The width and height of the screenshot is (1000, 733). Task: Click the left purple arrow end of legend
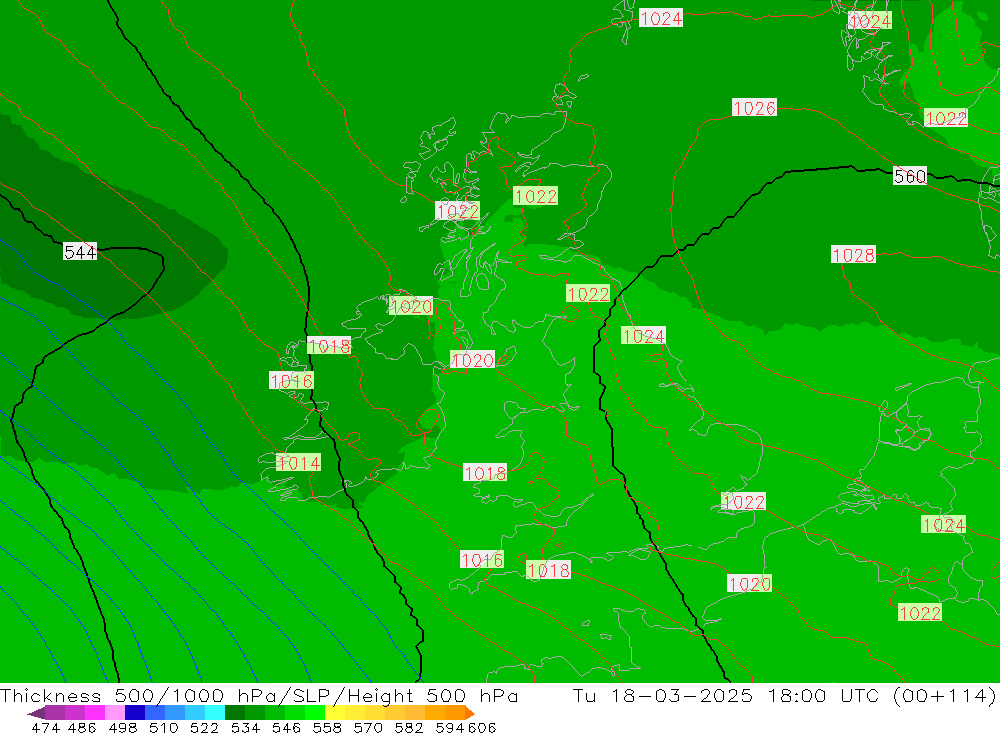36,713
